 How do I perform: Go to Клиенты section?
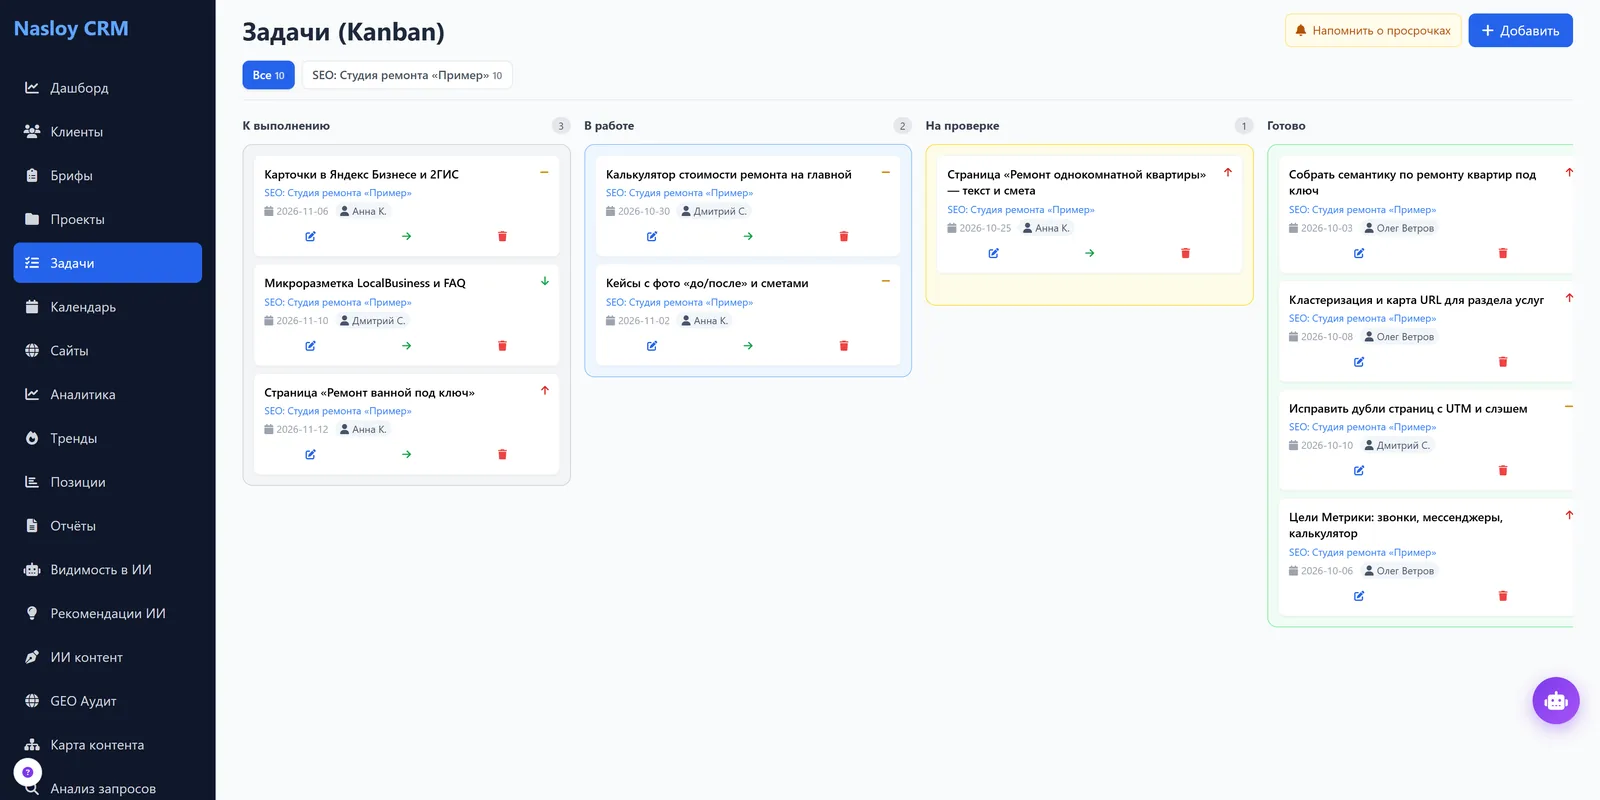tap(108, 132)
